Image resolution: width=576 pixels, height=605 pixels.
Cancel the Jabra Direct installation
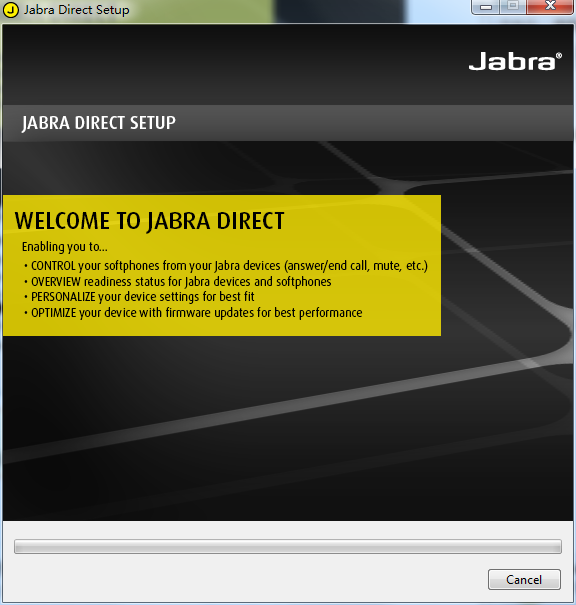[524, 579]
